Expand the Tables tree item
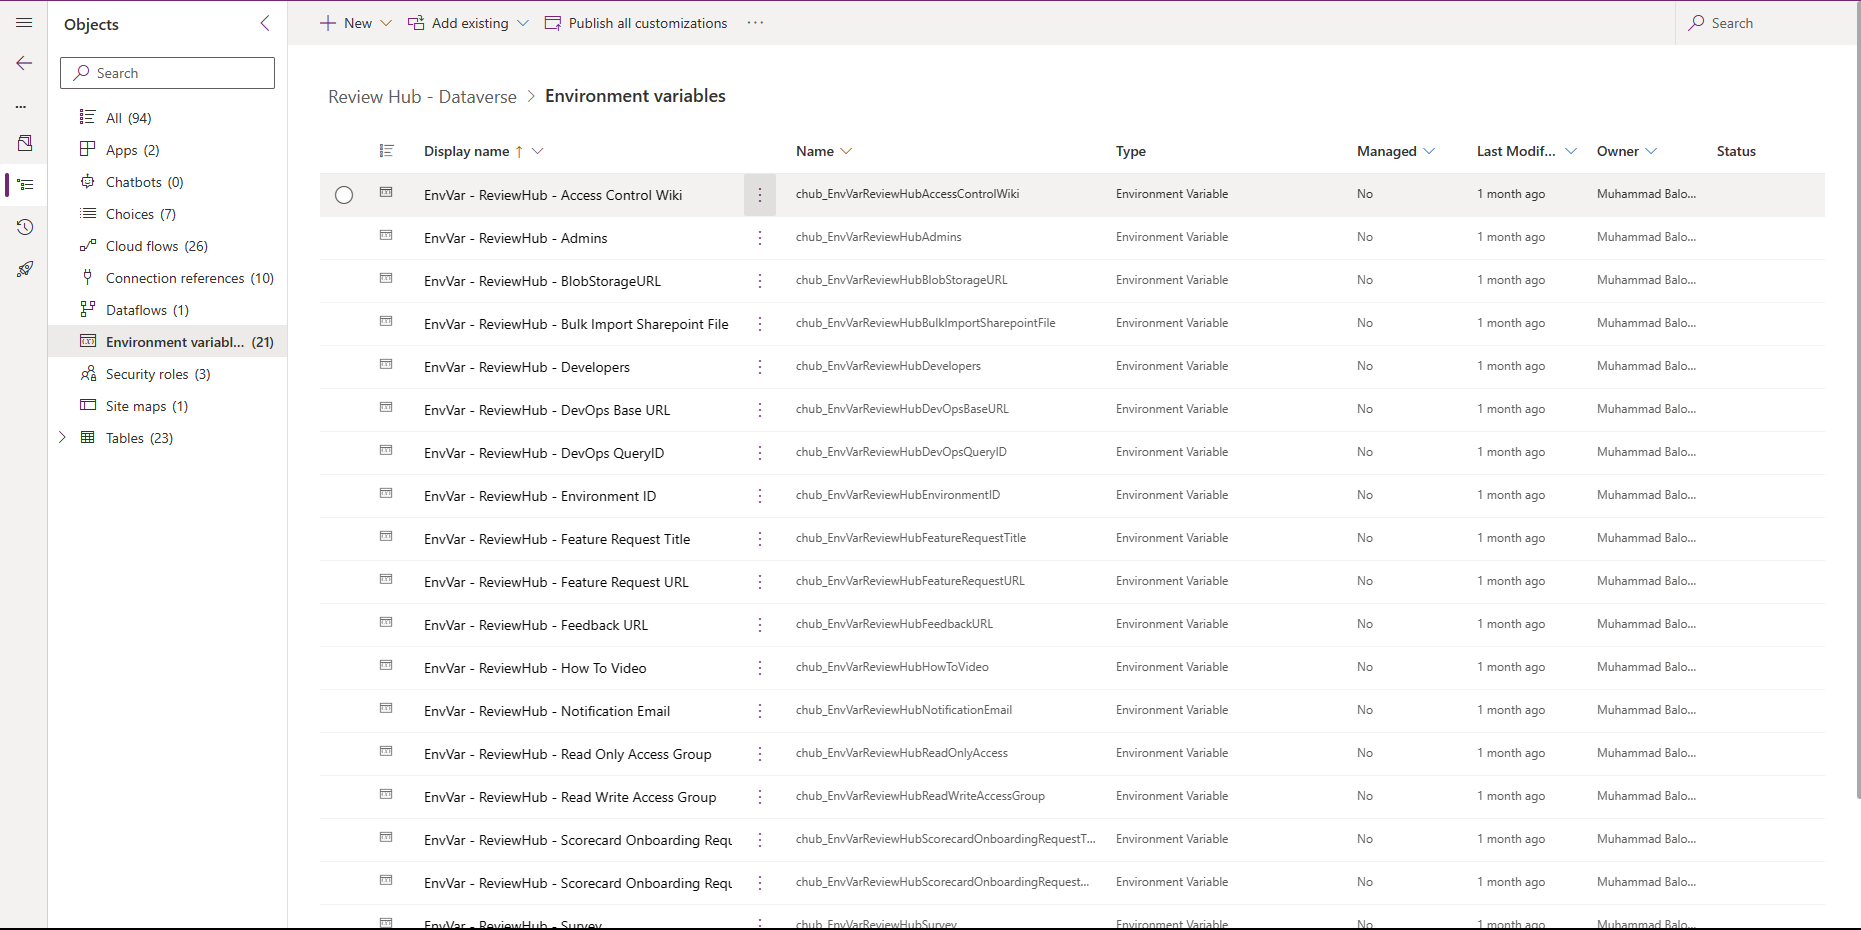The width and height of the screenshot is (1861, 930). pyautogui.click(x=62, y=437)
